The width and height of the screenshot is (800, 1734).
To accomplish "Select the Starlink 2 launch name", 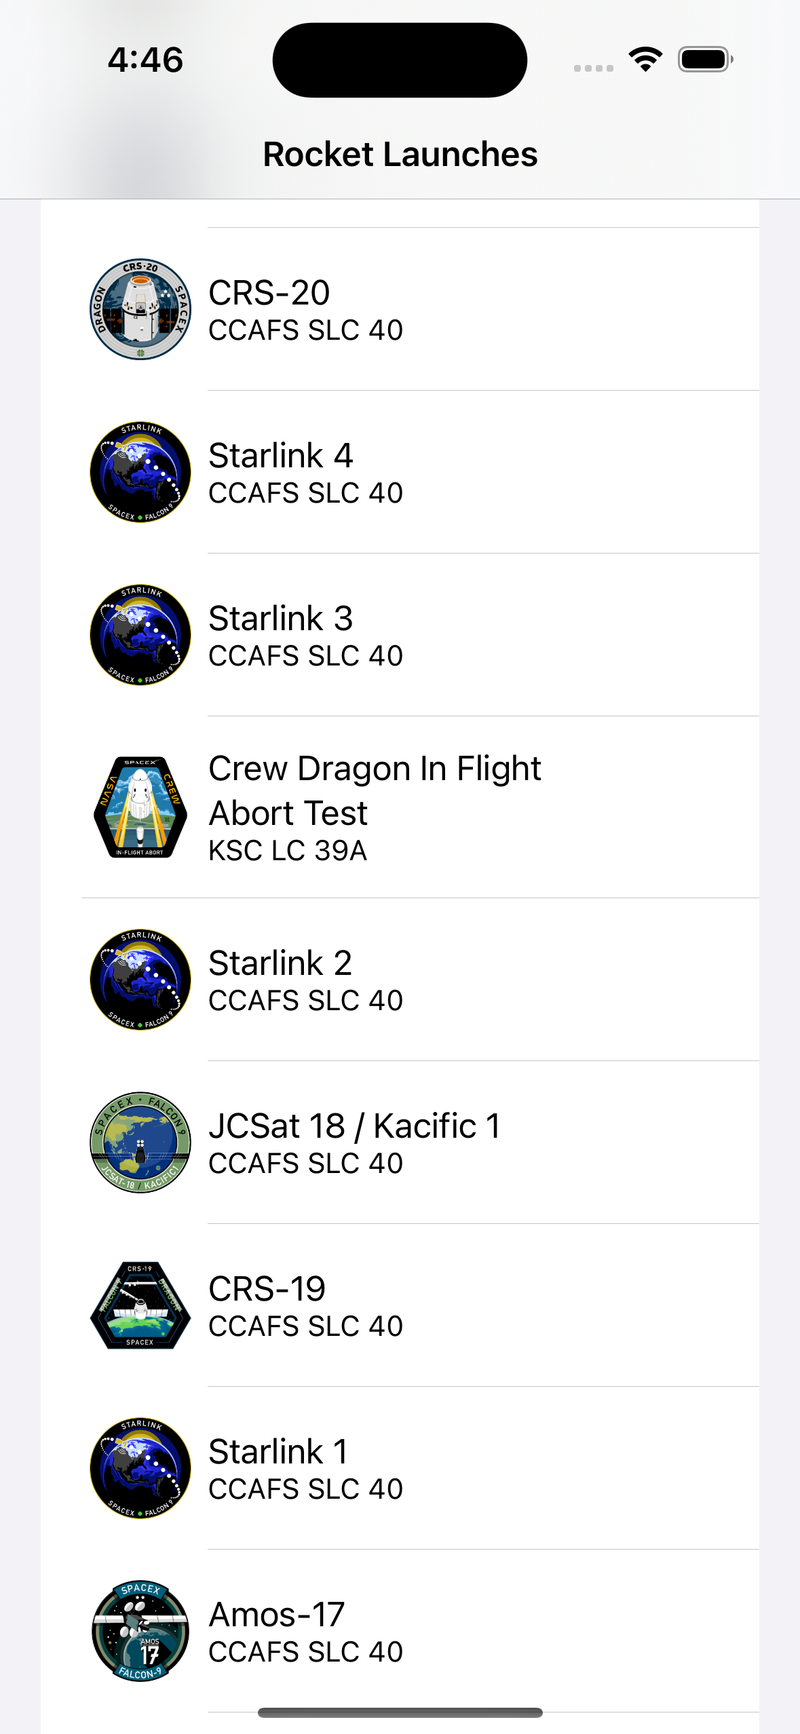I will (x=281, y=964).
